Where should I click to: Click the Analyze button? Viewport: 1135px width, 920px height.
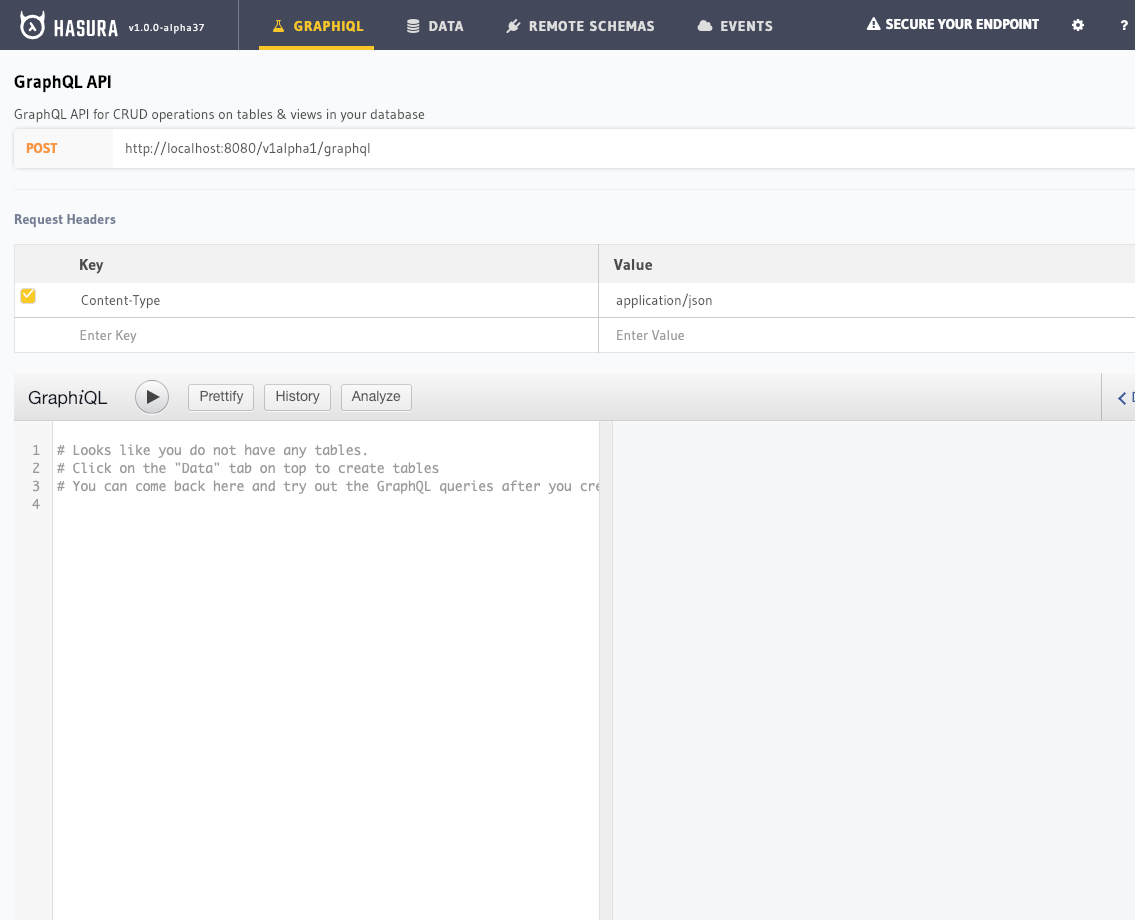pos(376,397)
